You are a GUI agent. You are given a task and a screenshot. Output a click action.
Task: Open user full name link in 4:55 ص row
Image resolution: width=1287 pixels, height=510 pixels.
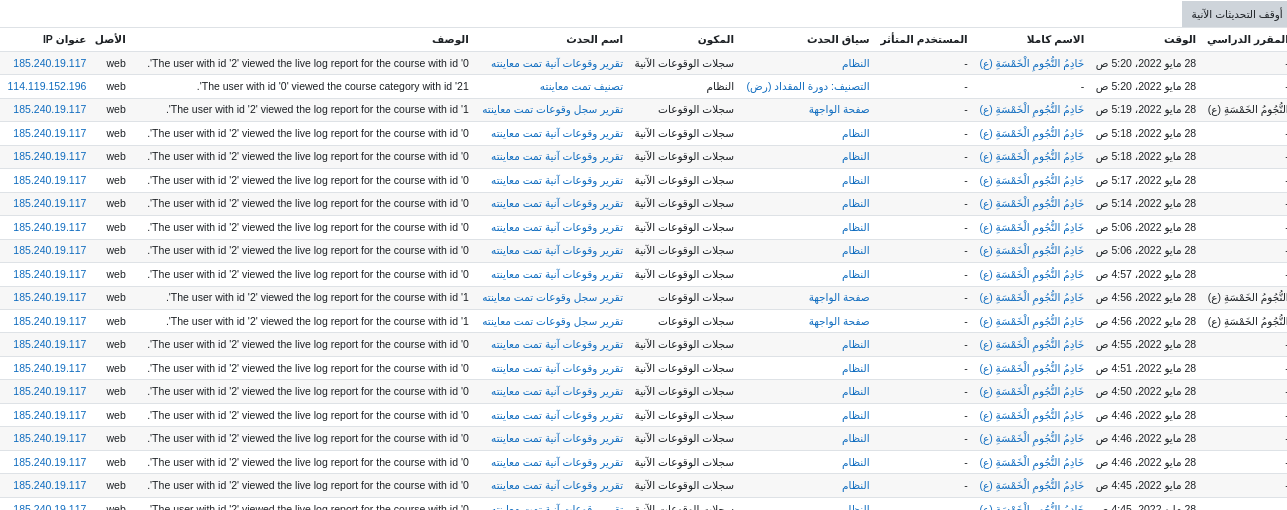pos(1031,345)
